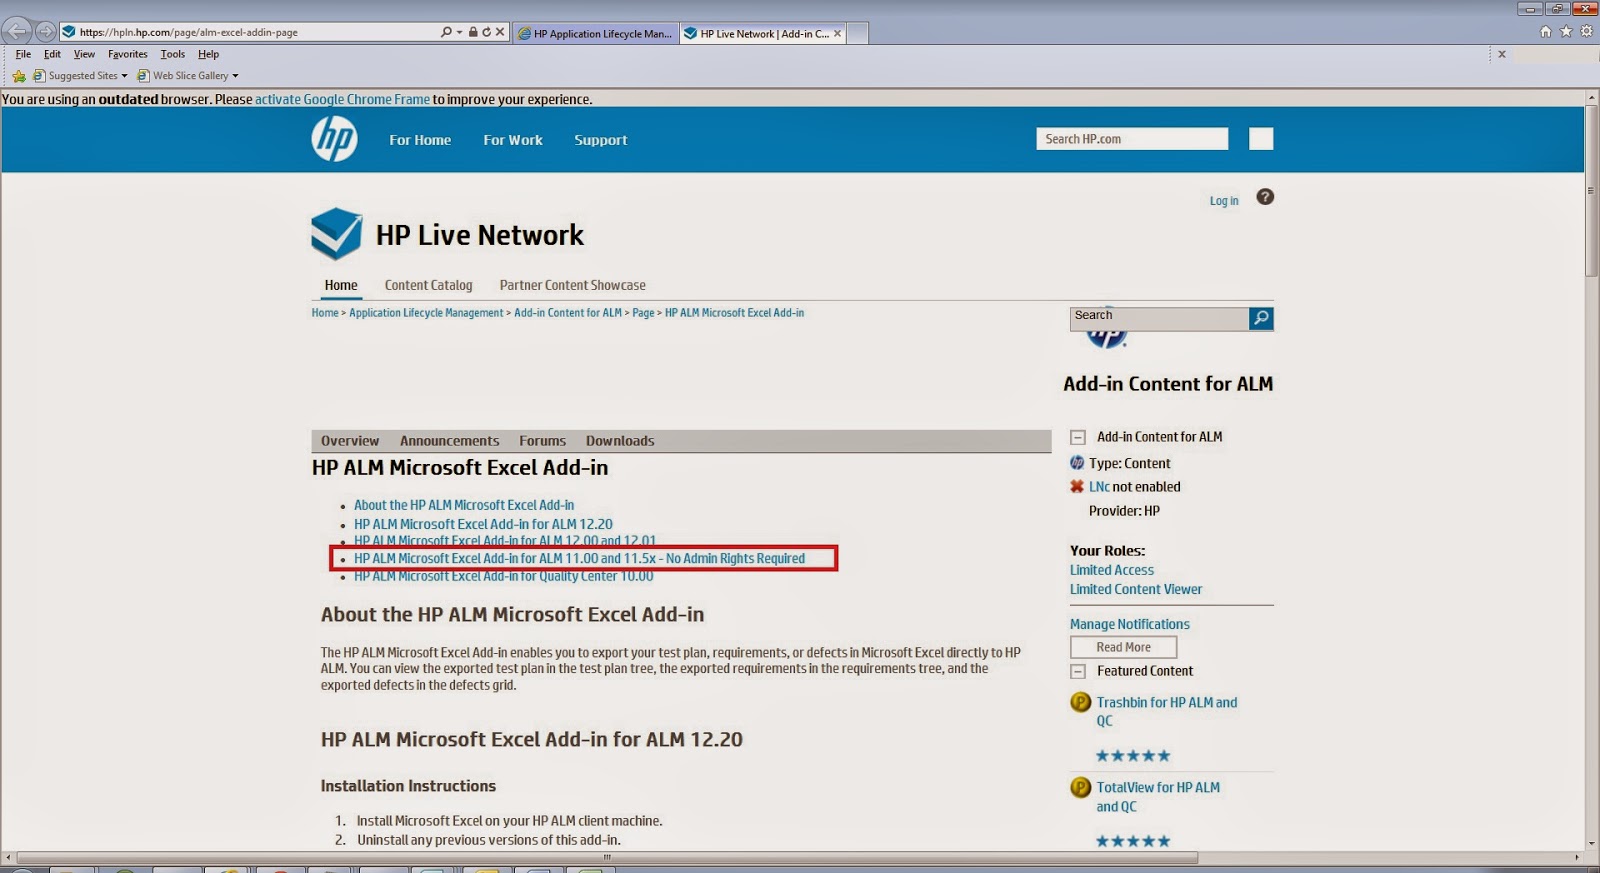Viewport: 1600px width, 873px height.
Task: Open the LNc link
Action: pos(1099,487)
